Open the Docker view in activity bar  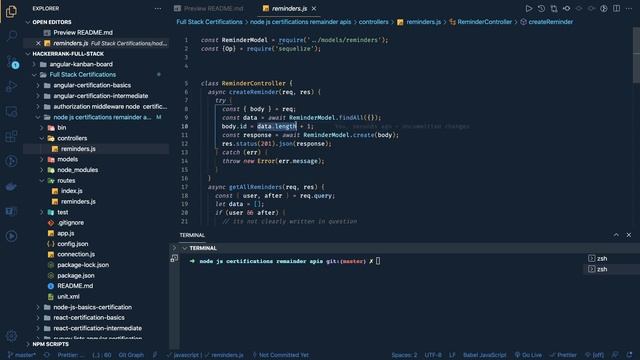tap(11, 187)
